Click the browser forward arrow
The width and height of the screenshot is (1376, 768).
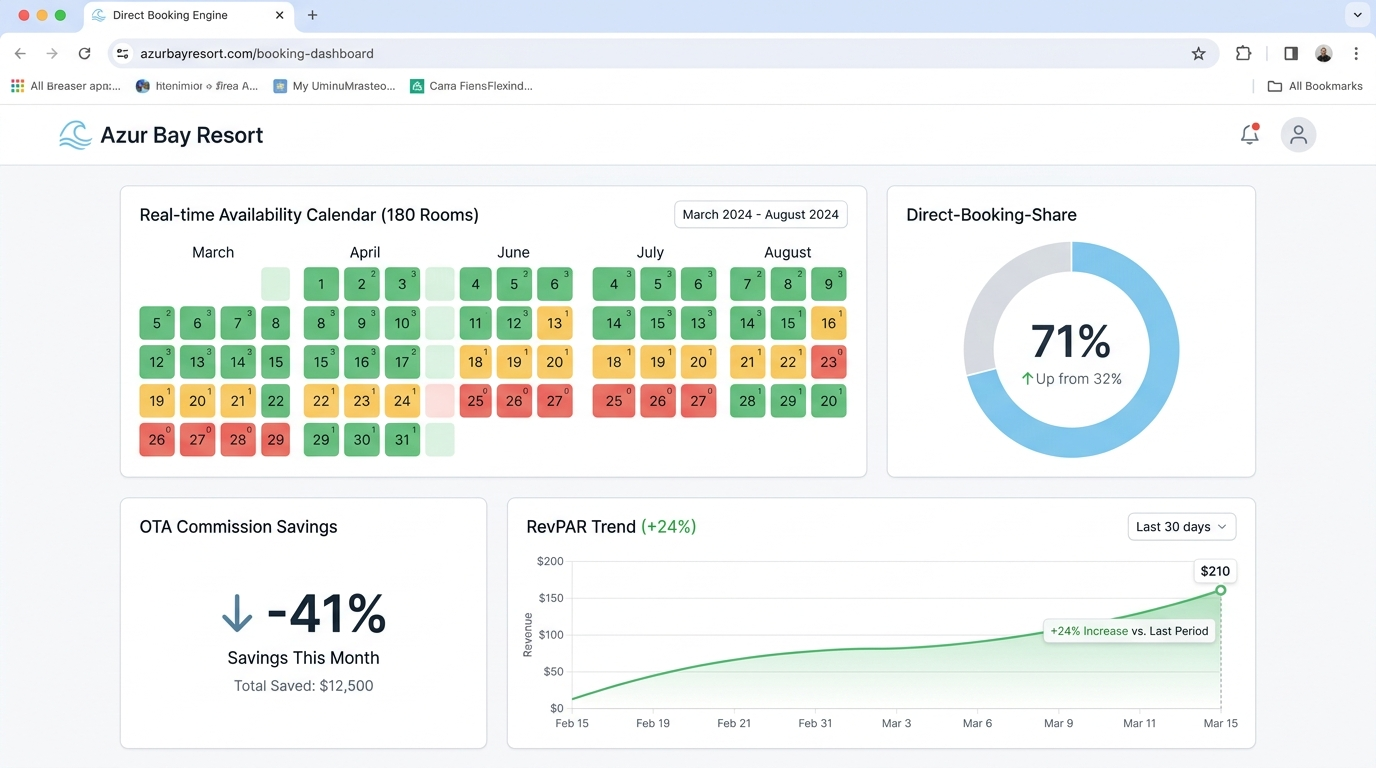pyautogui.click(x=52, y=54)
